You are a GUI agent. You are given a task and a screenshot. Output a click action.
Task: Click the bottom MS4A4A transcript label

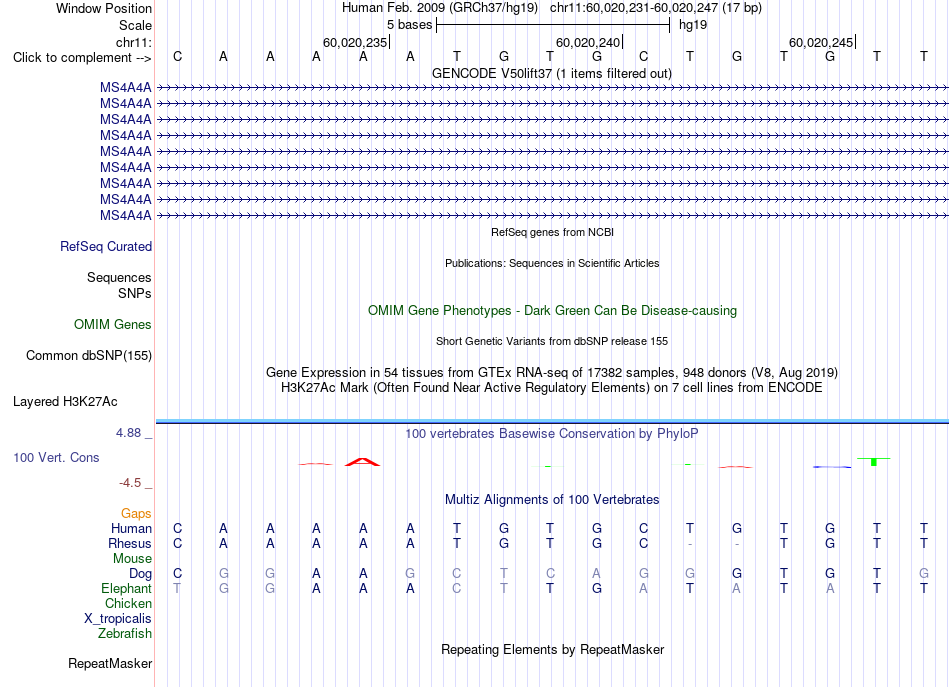tap(125, 215)
